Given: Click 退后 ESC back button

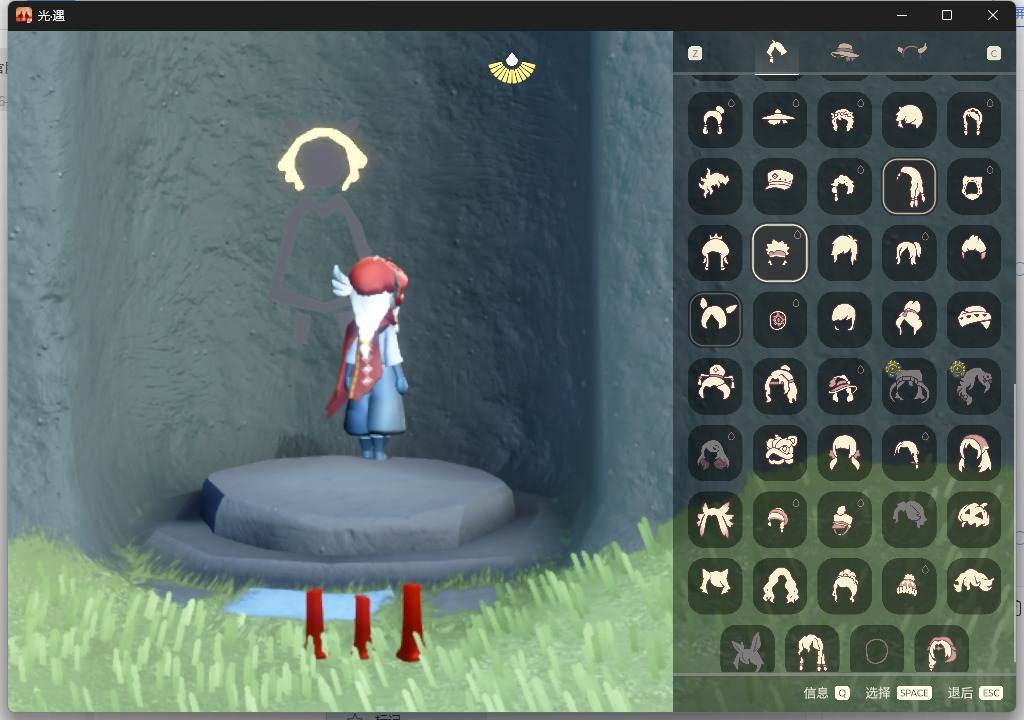Looking at the screenshot, I should [x=974, y=693].
